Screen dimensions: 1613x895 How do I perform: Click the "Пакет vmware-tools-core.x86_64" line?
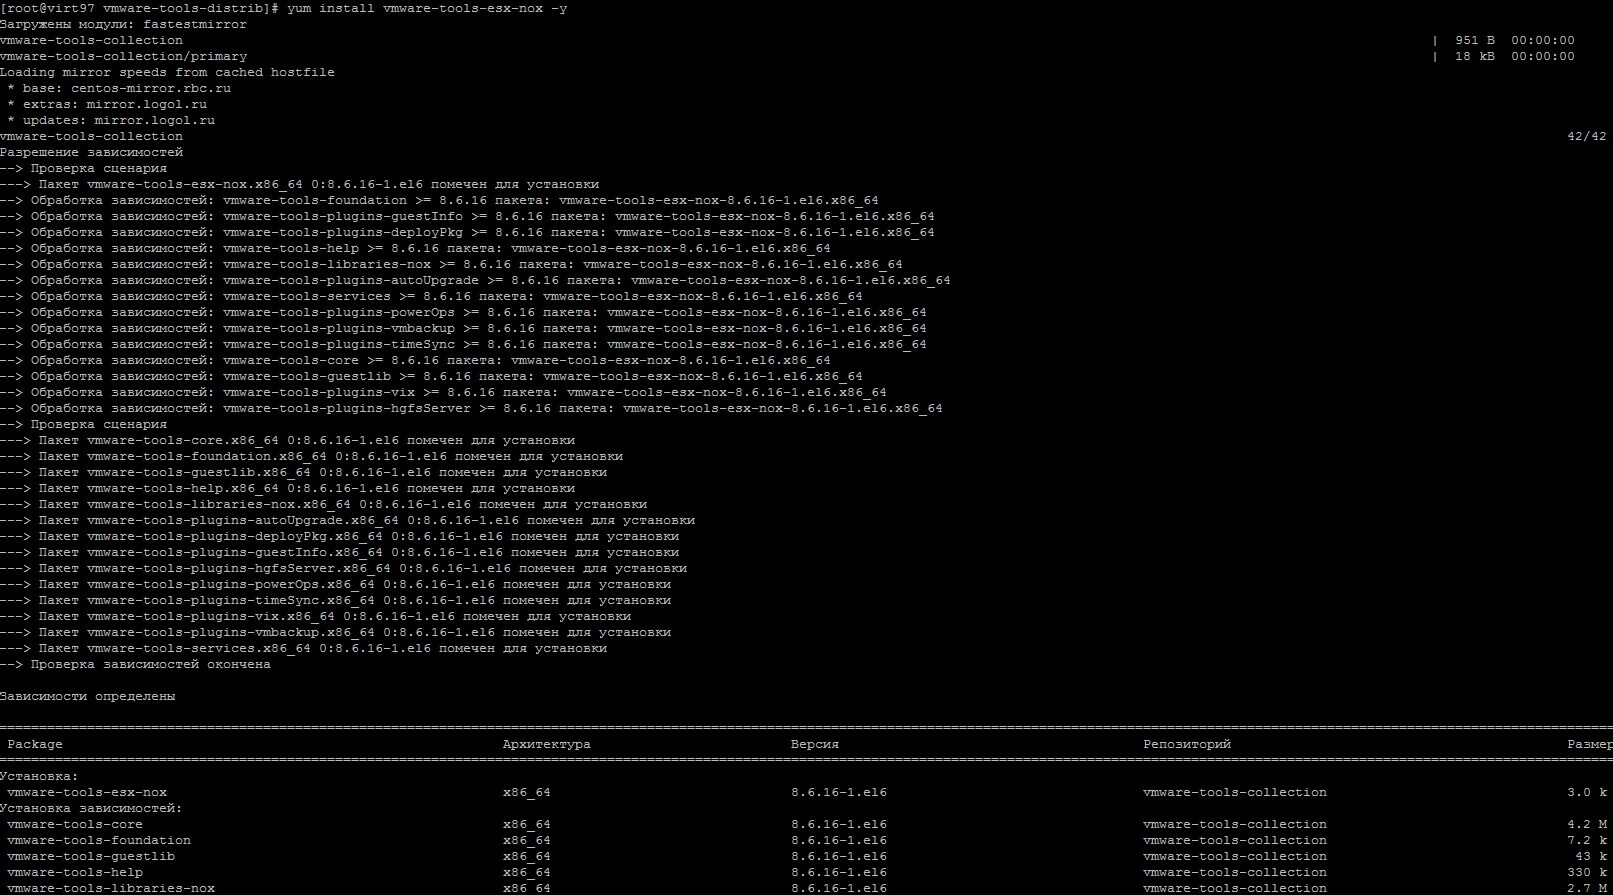tap(287, 440)
